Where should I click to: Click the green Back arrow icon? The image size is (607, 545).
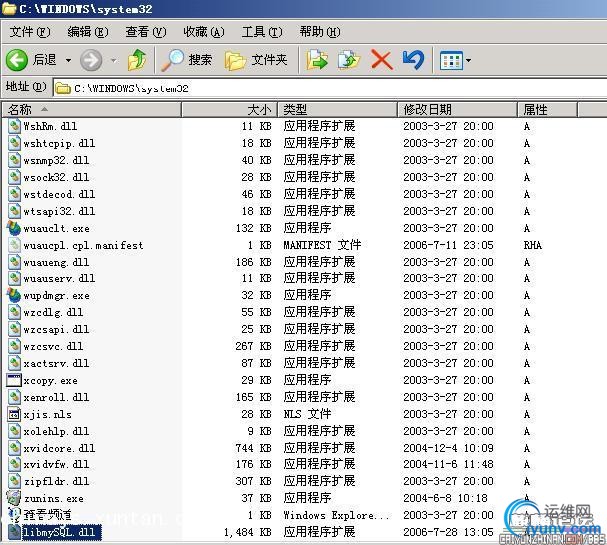17,60
